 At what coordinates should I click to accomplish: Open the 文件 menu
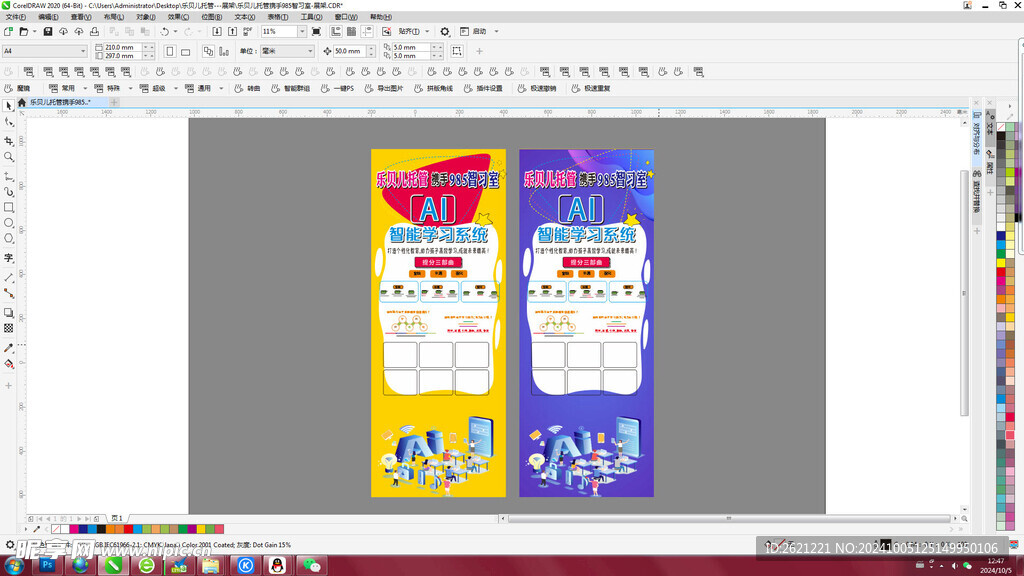[16, 17]
